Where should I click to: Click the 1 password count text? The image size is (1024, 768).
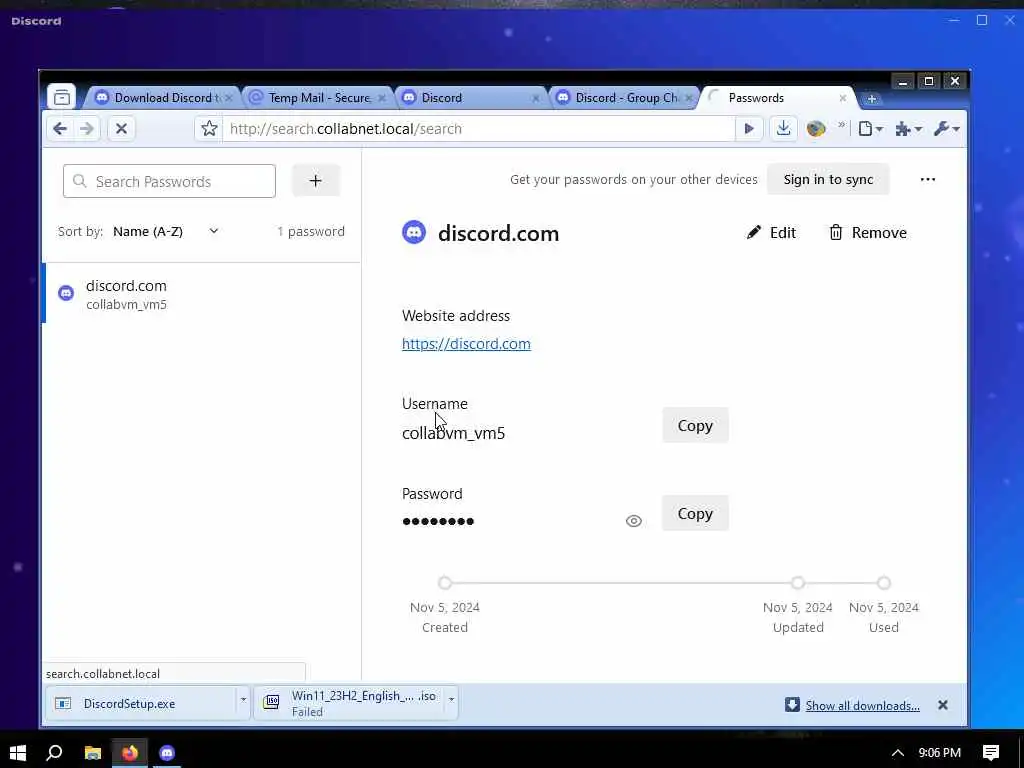(x=311, y=231)
